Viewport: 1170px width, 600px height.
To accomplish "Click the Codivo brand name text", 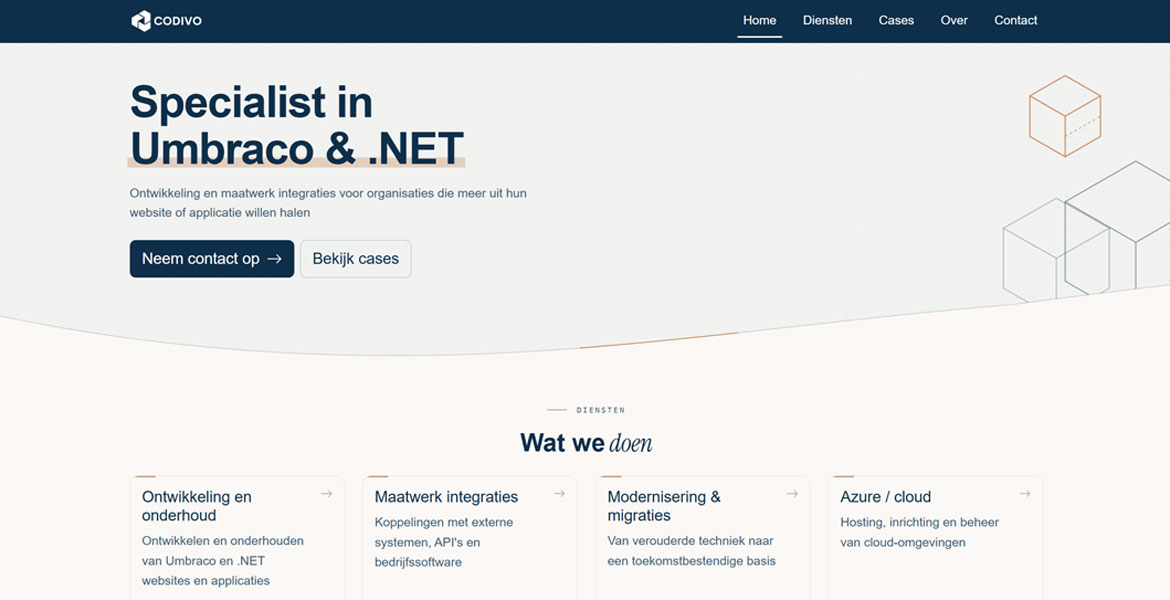I will (x=178, y=21).
